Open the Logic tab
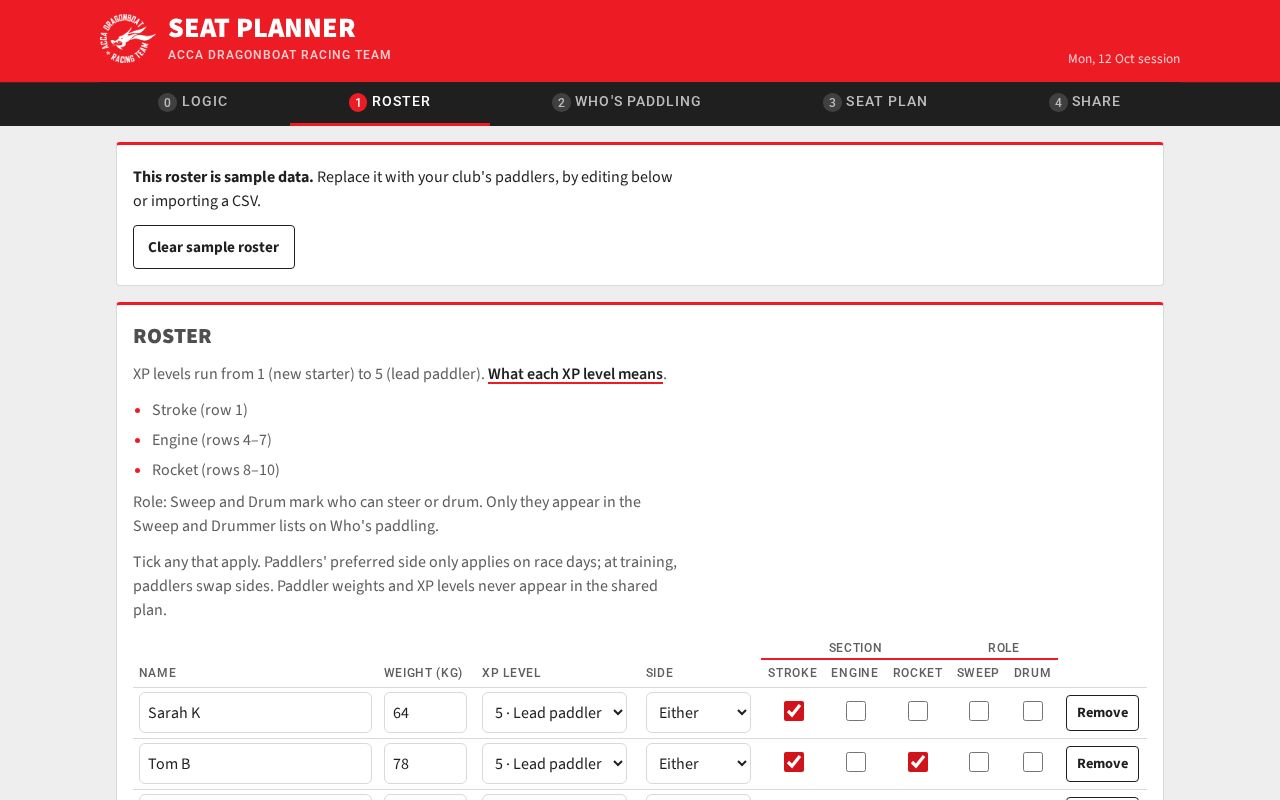Screen dimensions: 1280x800 pyautogui.click(x=193, y=102)
